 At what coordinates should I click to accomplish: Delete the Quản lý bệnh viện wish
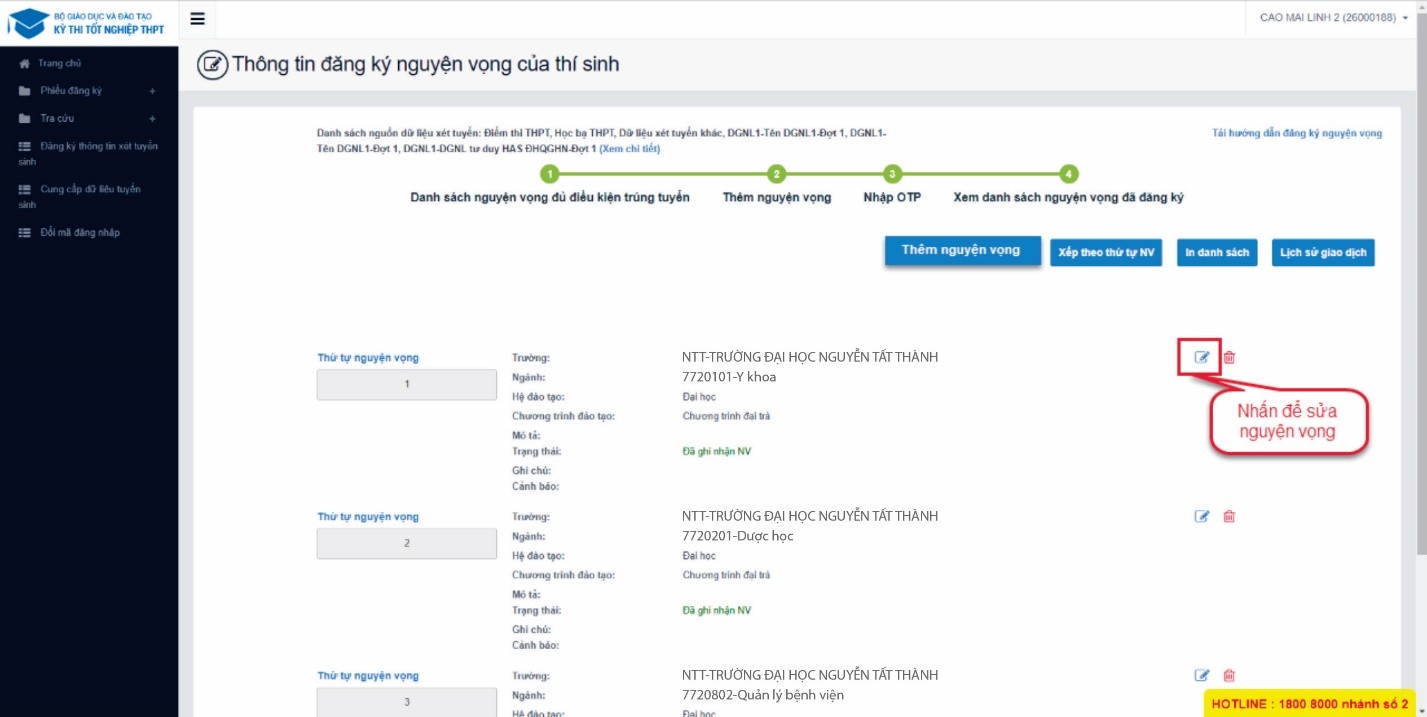(x=1229, y=675)
